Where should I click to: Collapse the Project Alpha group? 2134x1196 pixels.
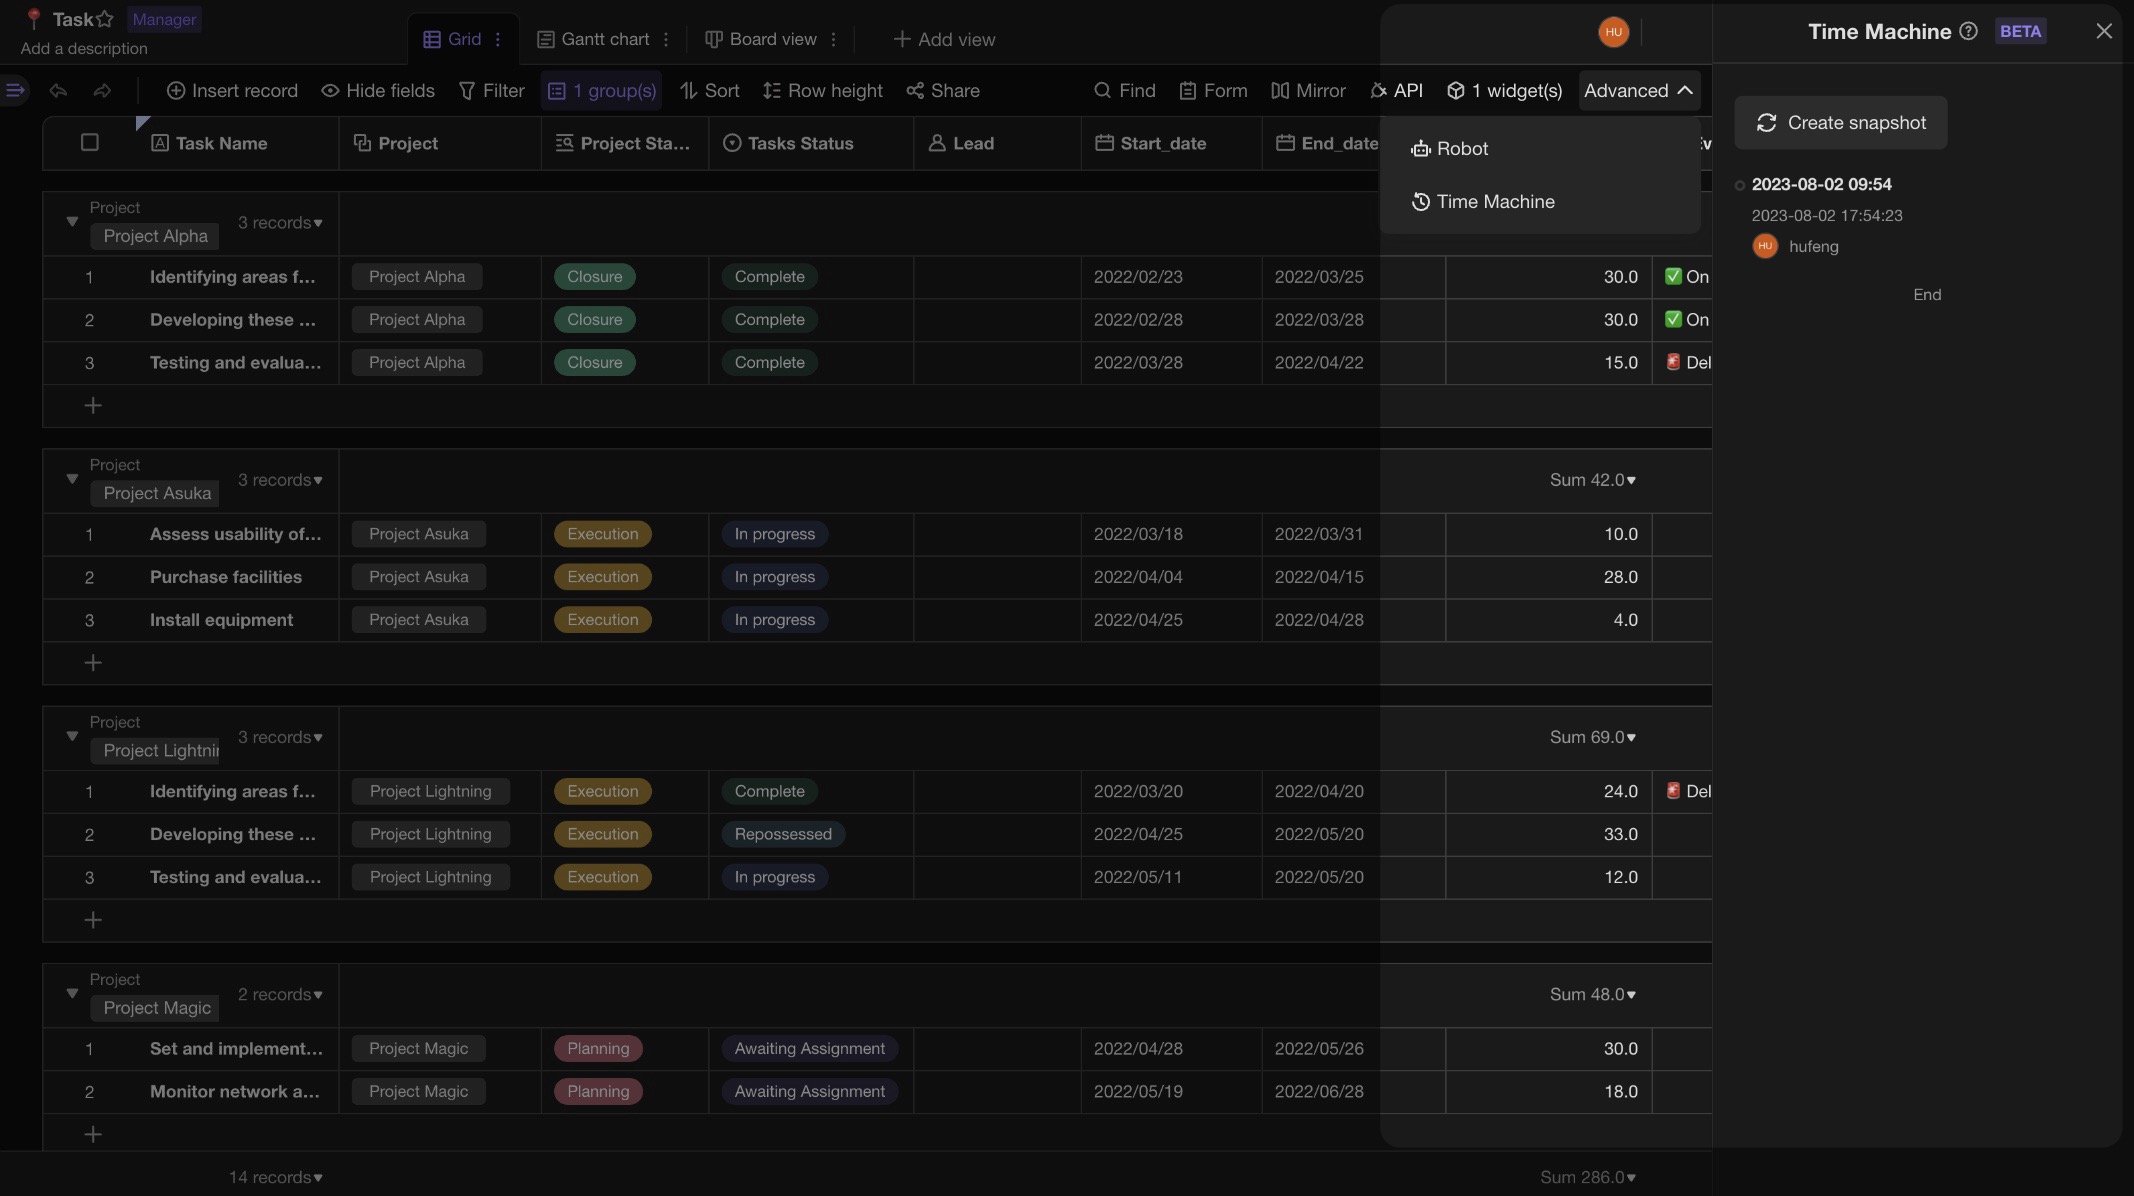72,222
